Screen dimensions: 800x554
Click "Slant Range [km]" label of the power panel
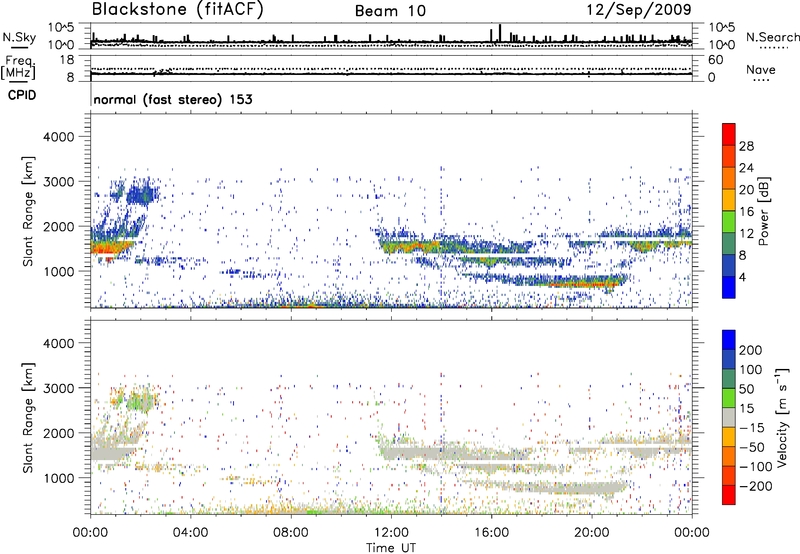point(28,211)
